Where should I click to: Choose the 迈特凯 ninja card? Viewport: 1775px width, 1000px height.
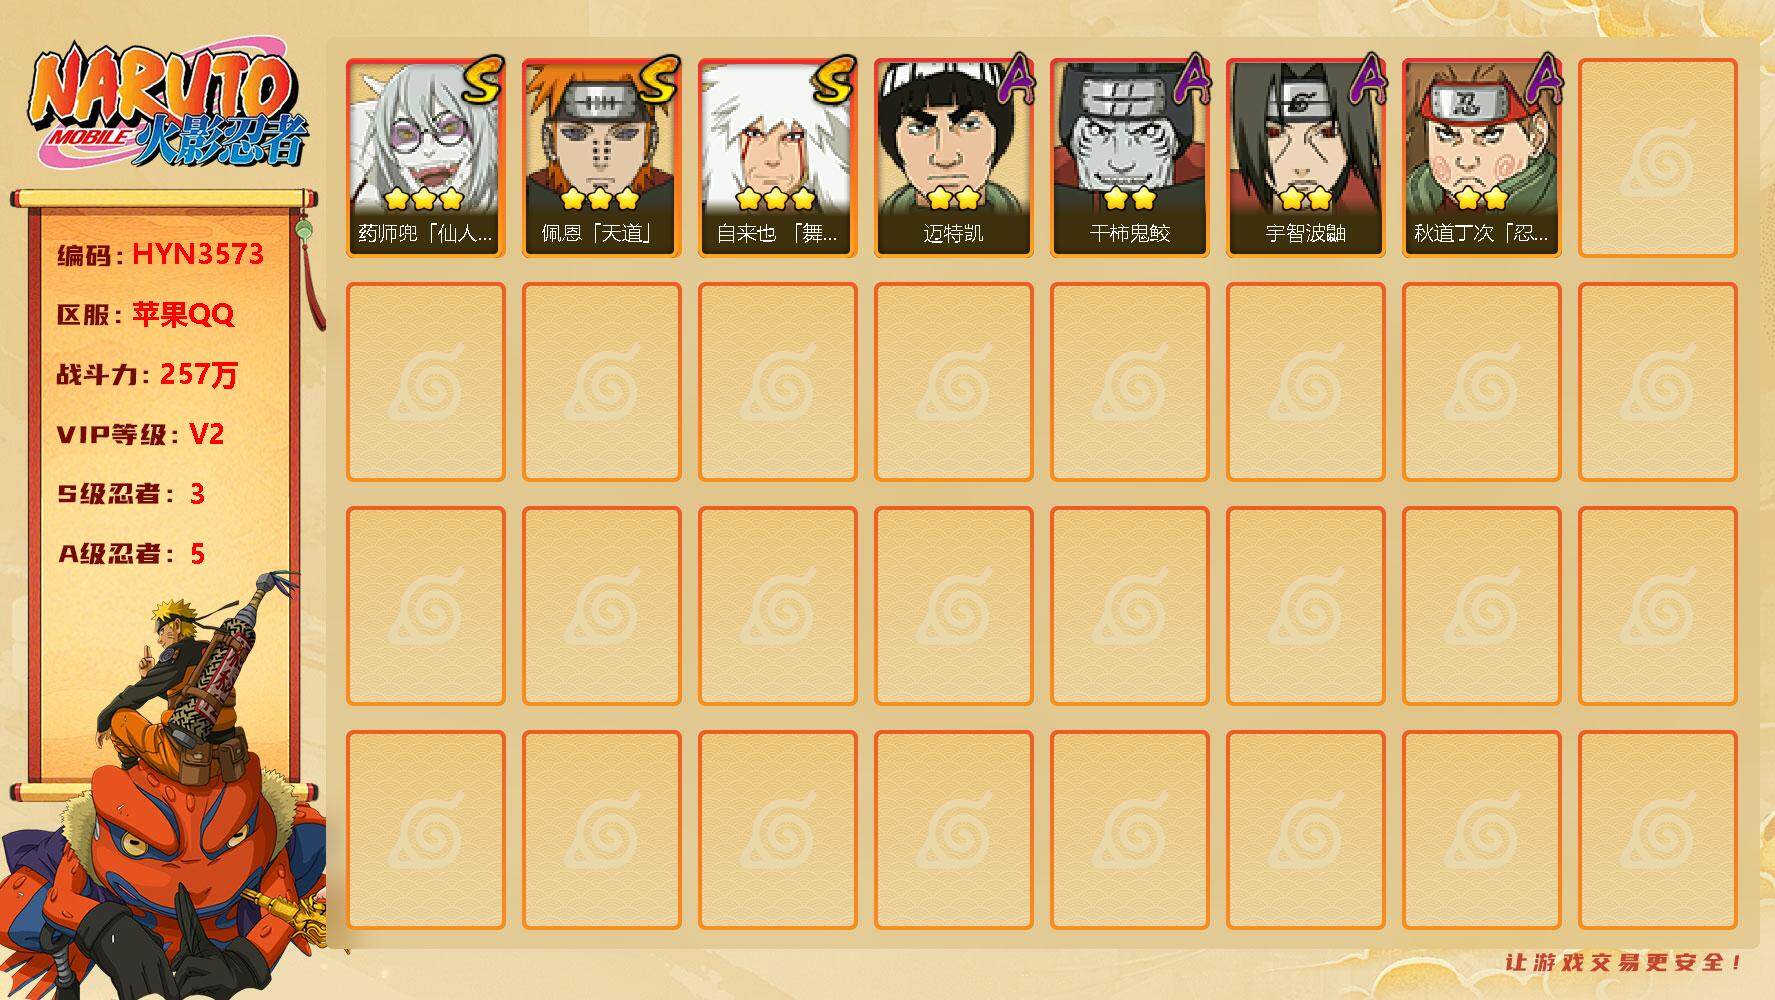(x=953, y=158)
